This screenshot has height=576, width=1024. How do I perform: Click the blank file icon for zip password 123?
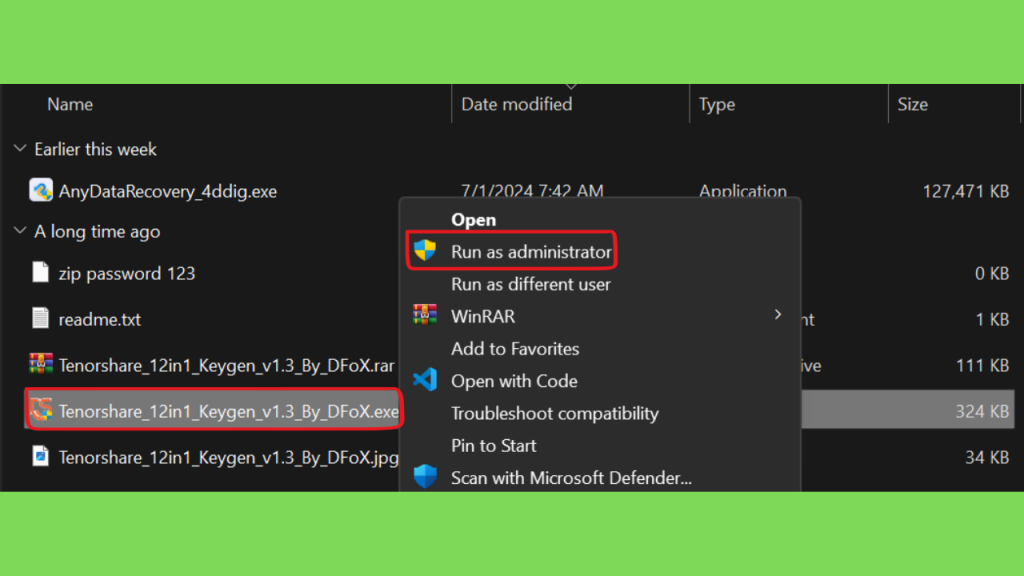click(40, 272)
